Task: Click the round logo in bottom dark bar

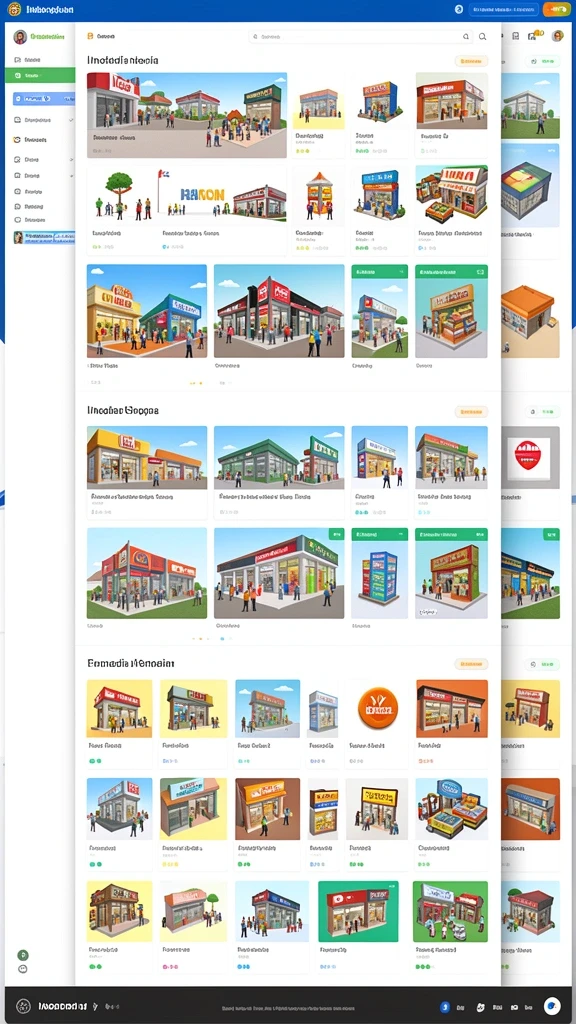Action: click(23, 1006)
